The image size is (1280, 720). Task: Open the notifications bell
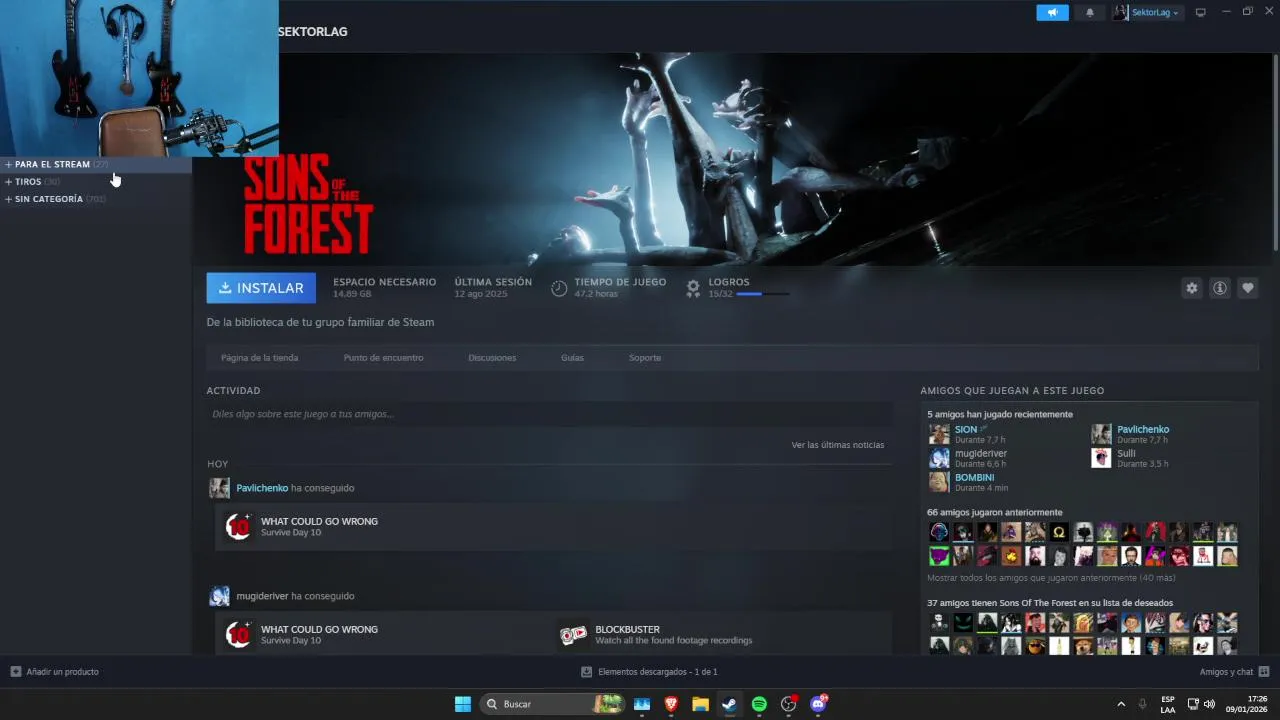tap(1090, 13)
